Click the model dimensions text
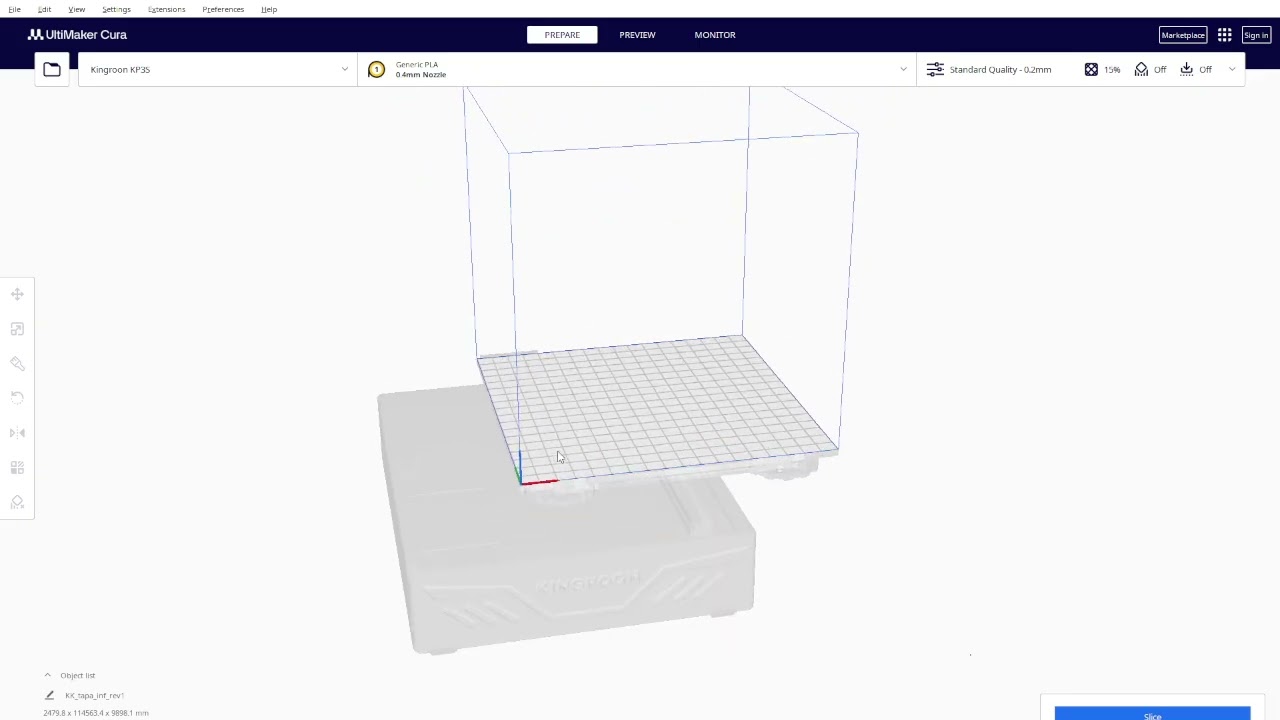Viewport: 1280px width, 720px height. [x=96, y=713]
